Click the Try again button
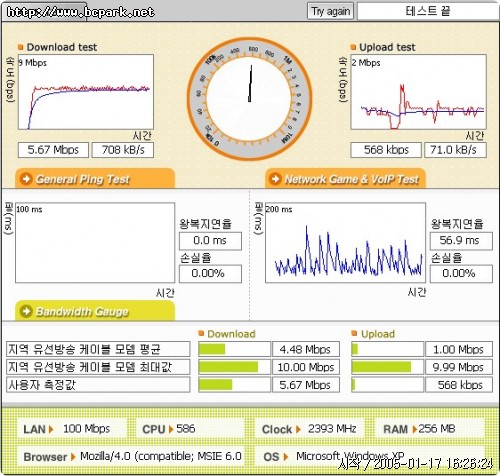Screen dimensions: 500x476 pos(330,11)
